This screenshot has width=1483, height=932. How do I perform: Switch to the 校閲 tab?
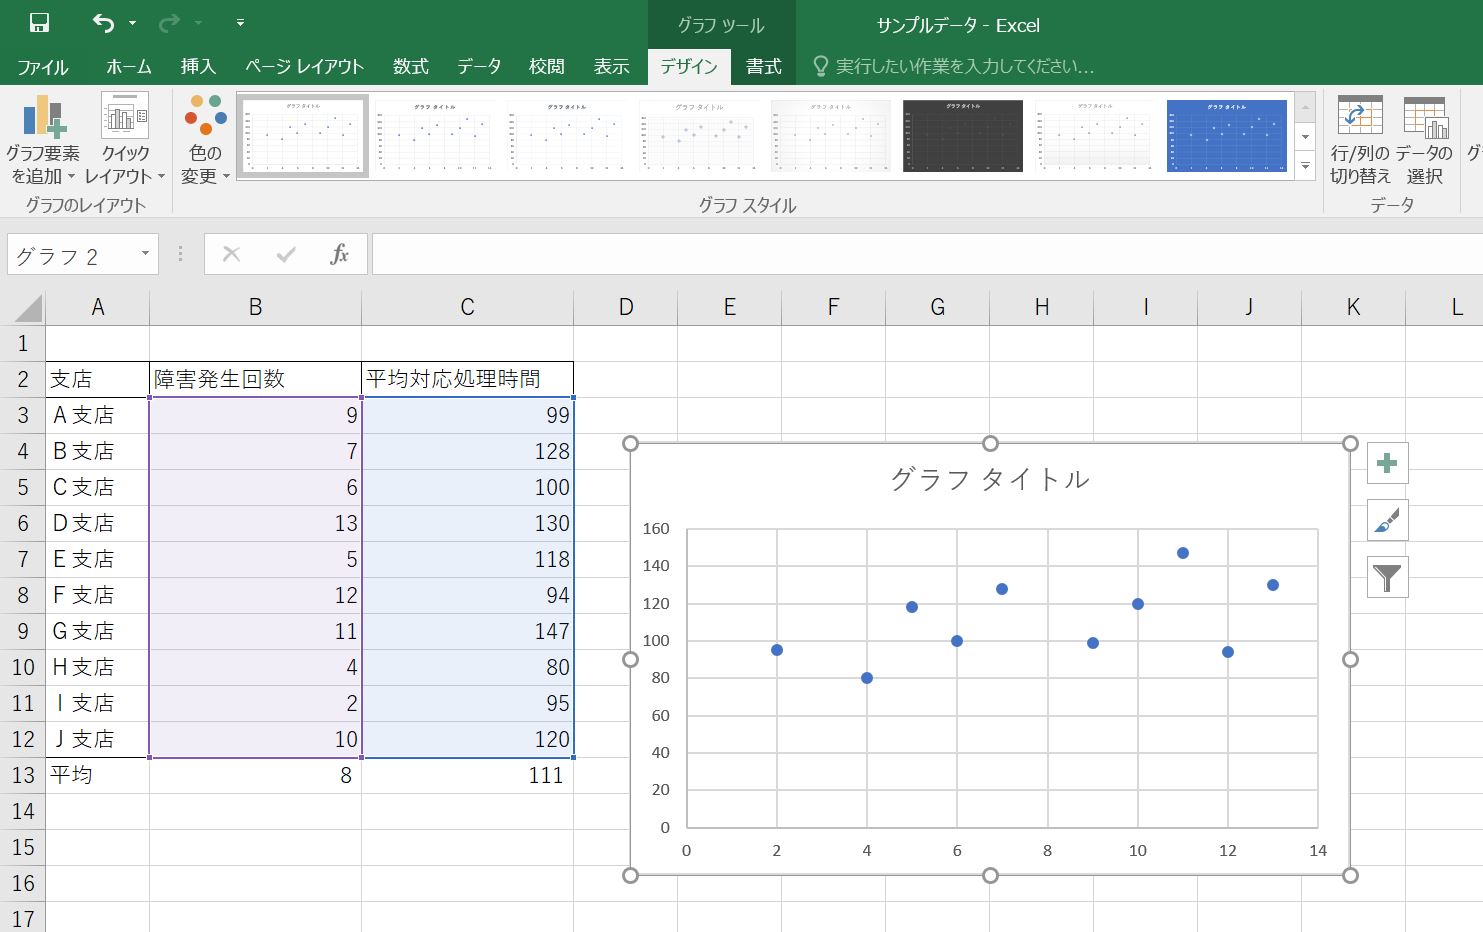(547, 67)
